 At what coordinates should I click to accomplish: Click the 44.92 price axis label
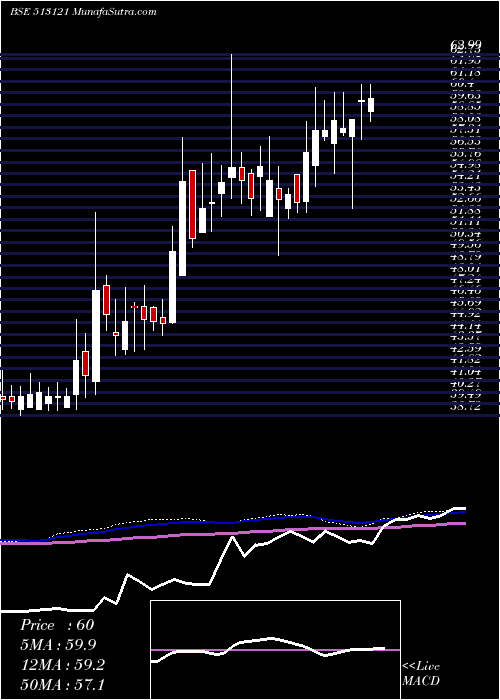pos(466,314)
